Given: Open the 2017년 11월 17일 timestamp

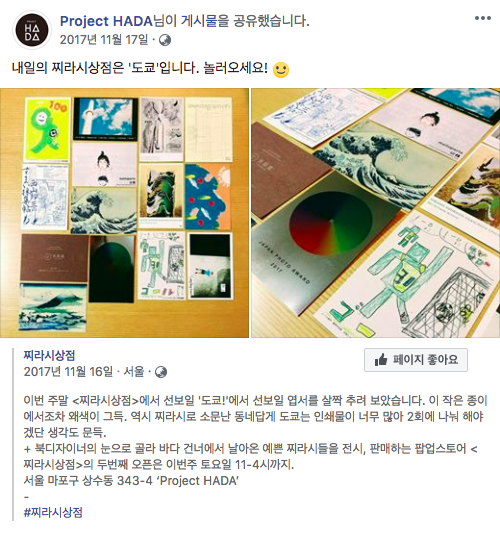Looking at the screenshot, I should [x=104, y=40].
